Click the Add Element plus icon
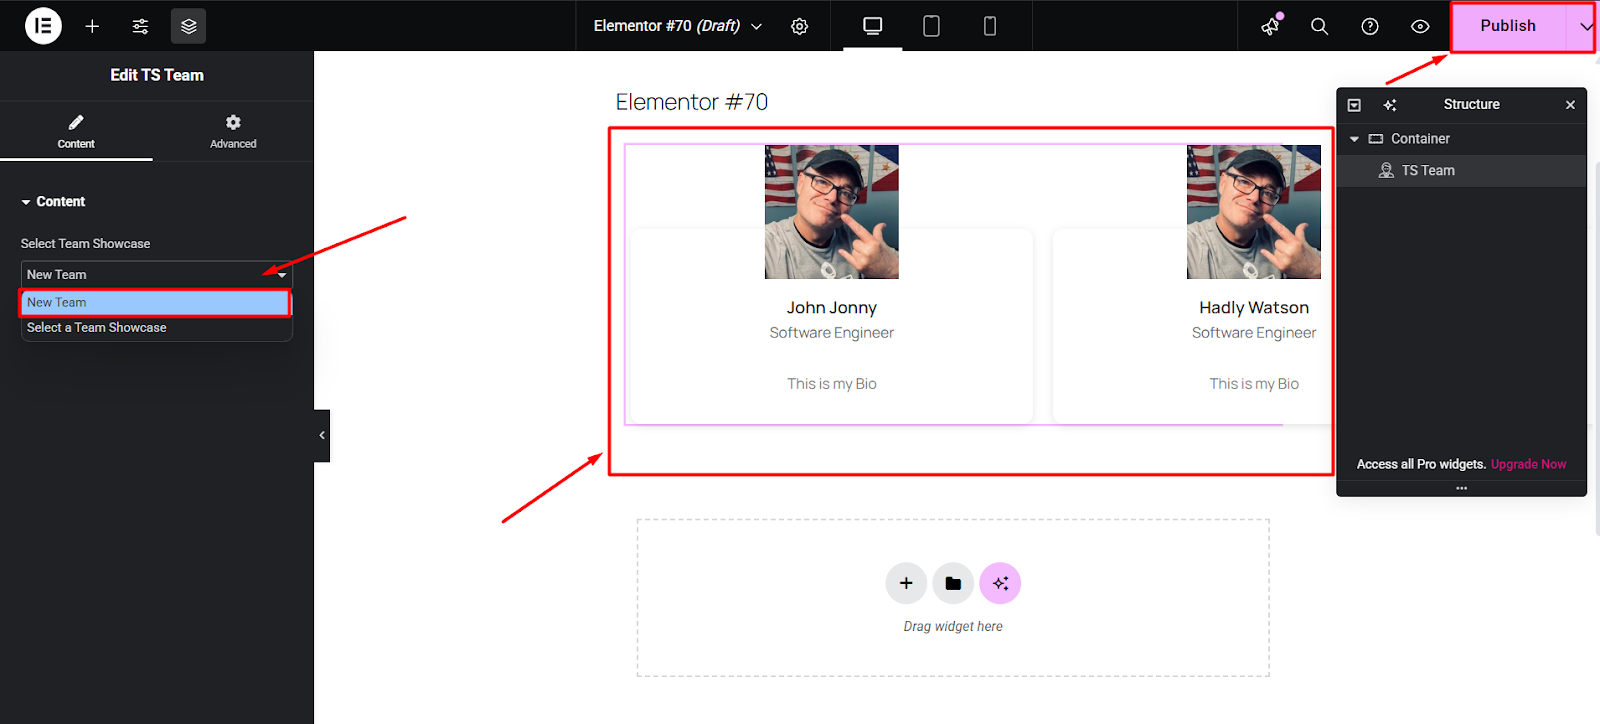 click(92, 26)
